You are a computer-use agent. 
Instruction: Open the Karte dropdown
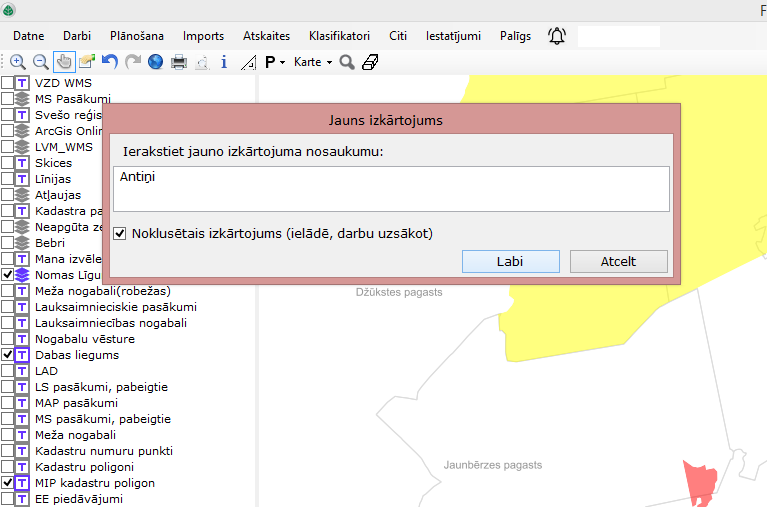tap(313, 62)
